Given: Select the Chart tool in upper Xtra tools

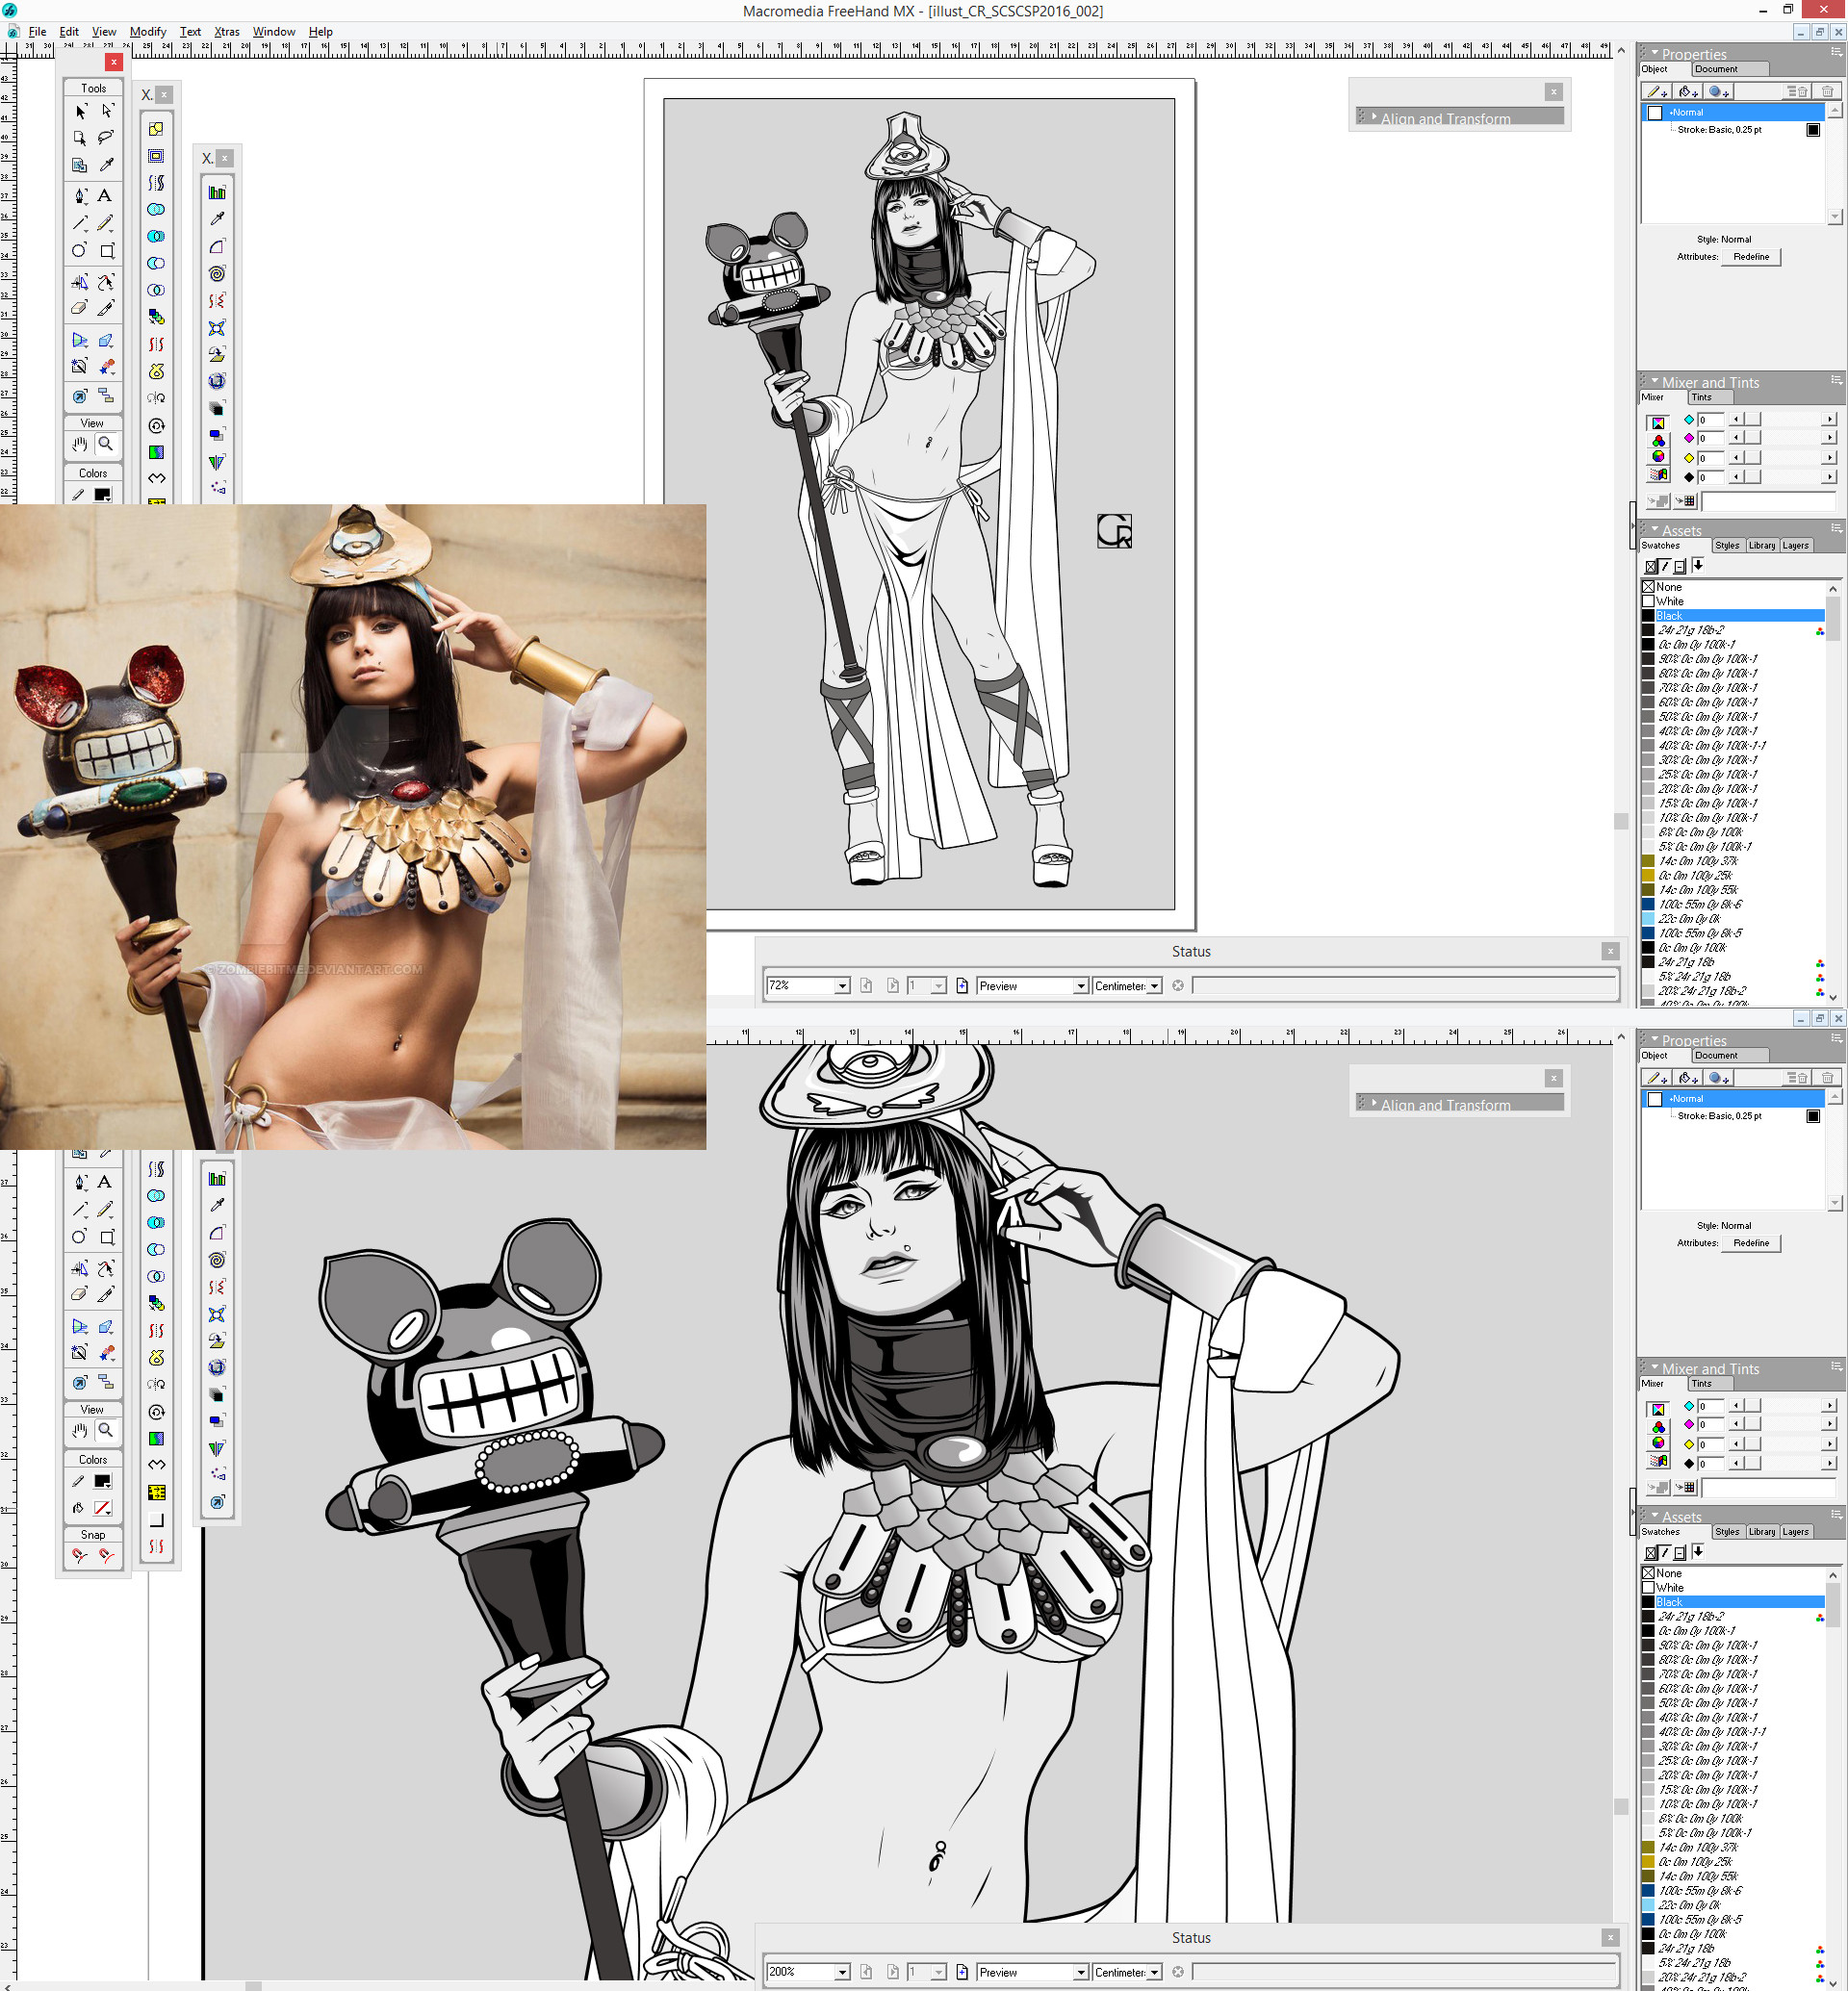Looking at the screenshot, I should 217,193.
